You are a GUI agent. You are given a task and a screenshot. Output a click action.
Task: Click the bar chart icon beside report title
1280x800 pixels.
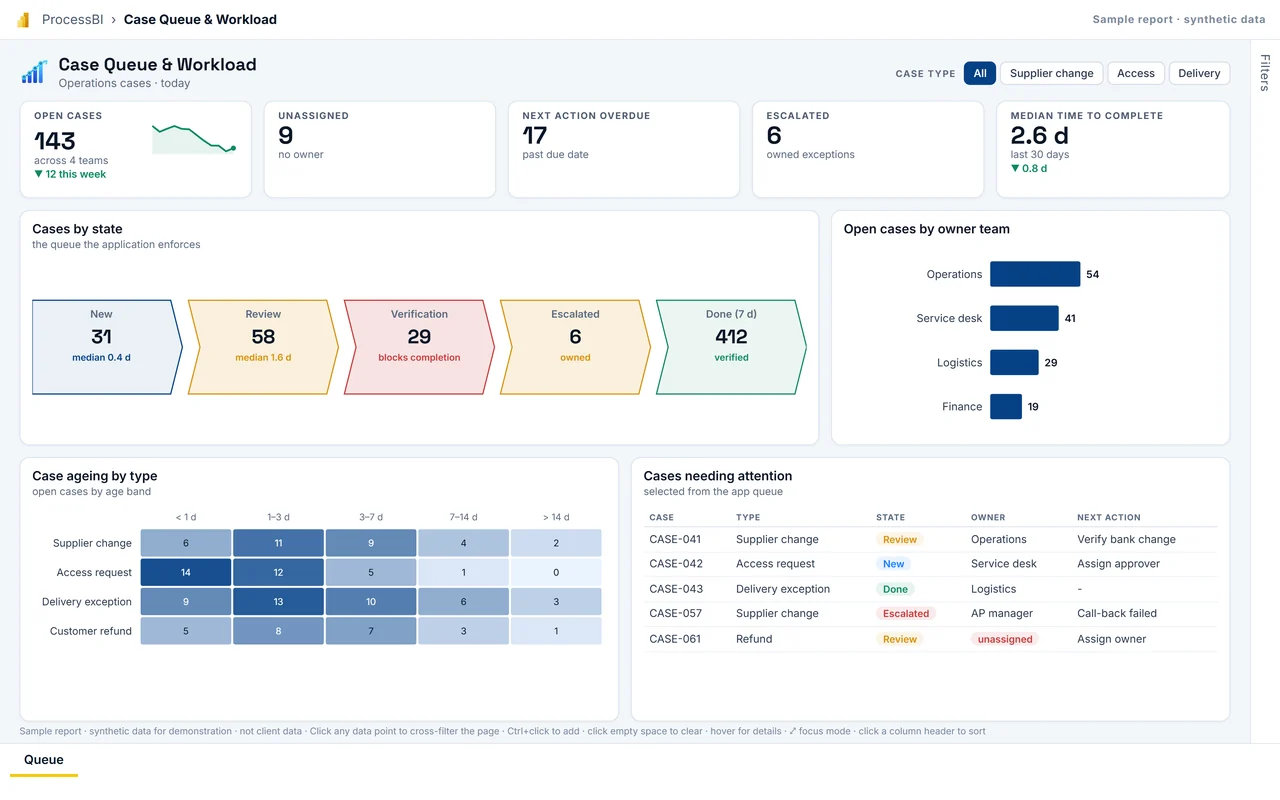(x=34, y=72)
